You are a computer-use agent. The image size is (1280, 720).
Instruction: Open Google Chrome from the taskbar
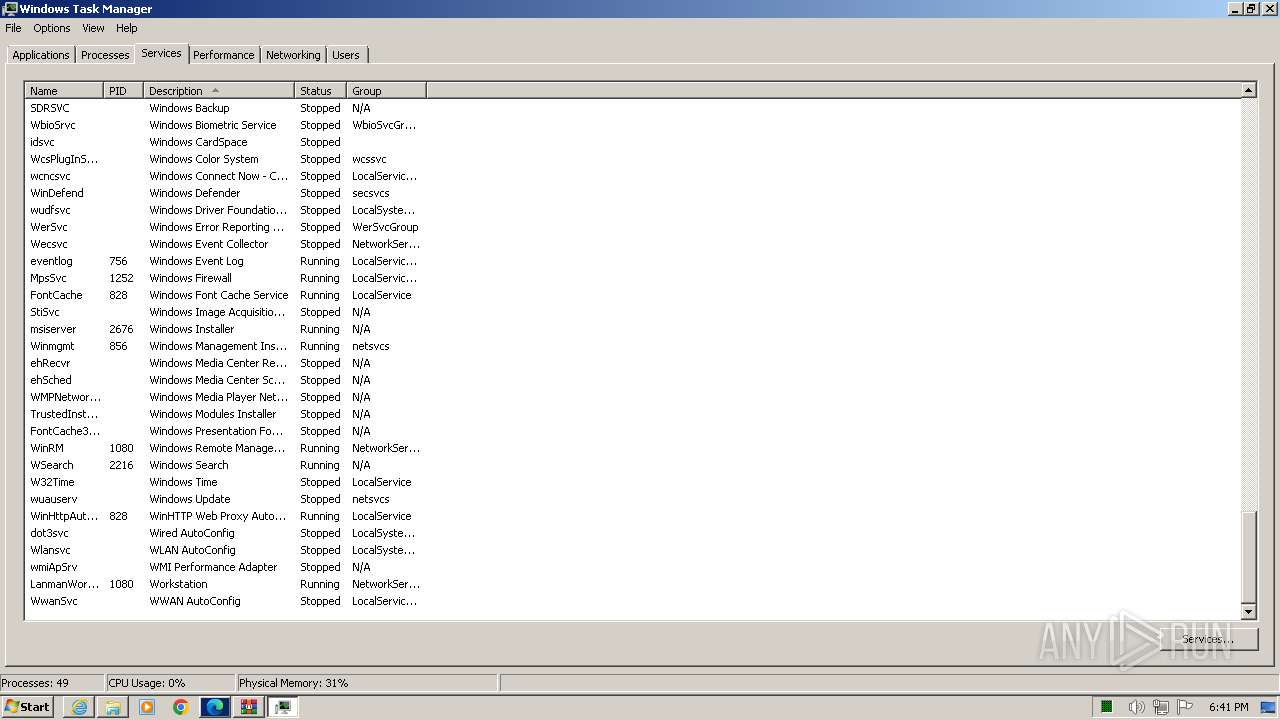[x=181, y=707]
